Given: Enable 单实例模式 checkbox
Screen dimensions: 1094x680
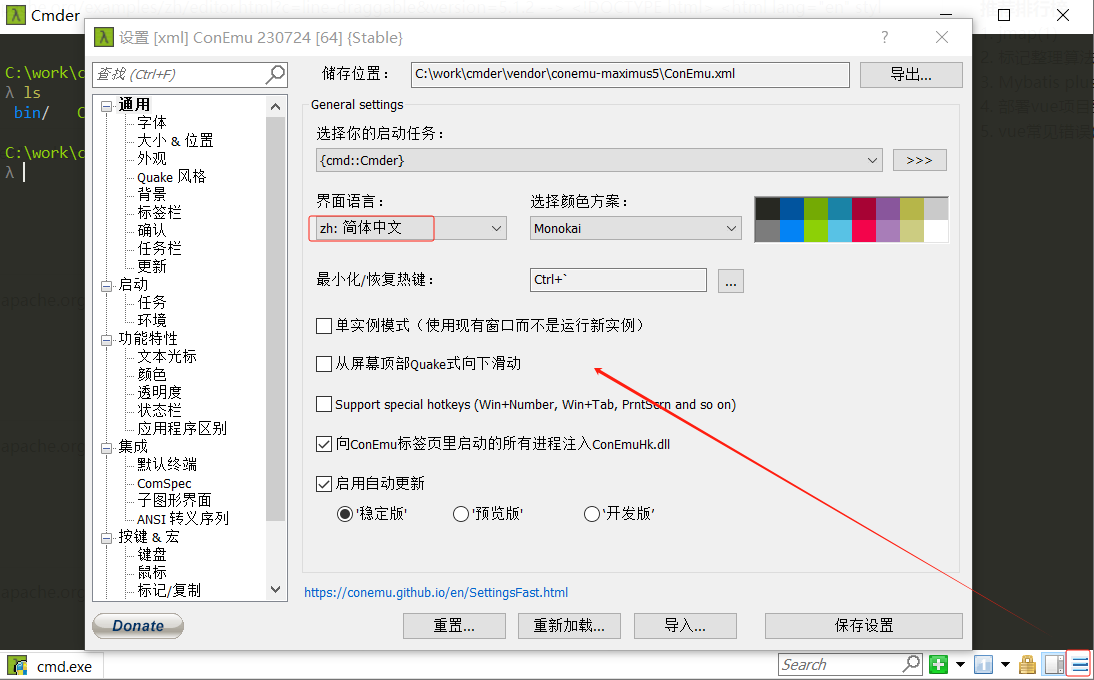Looking at the screenshot, I should (x=324, y=326).
